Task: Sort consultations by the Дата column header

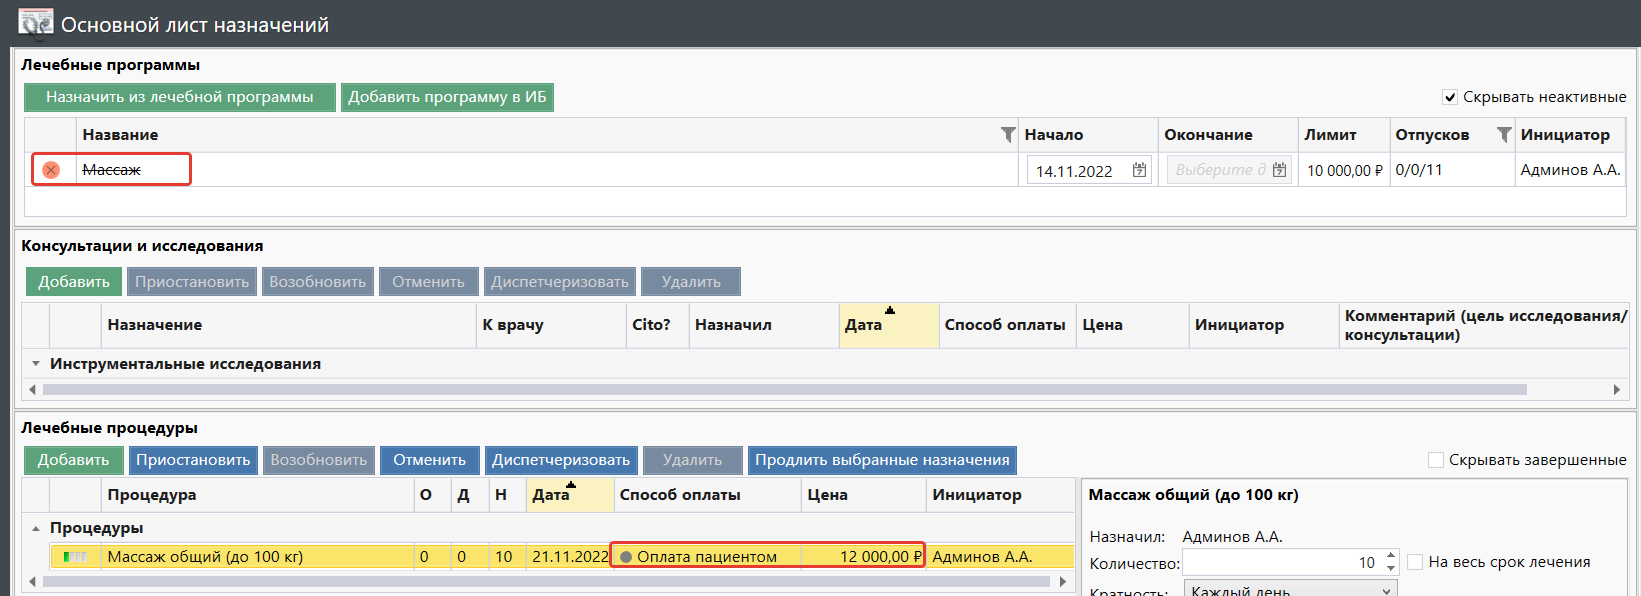Action: (863, 325)
